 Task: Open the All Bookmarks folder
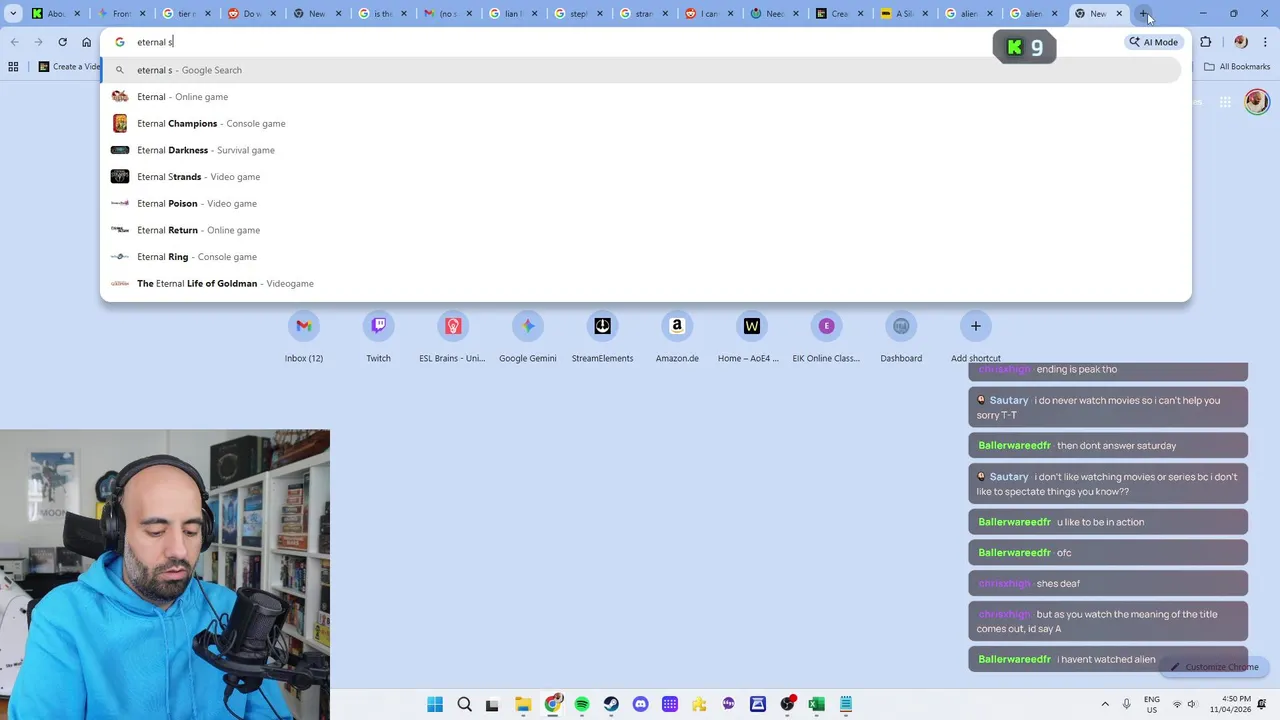(x=1237, y=67)
